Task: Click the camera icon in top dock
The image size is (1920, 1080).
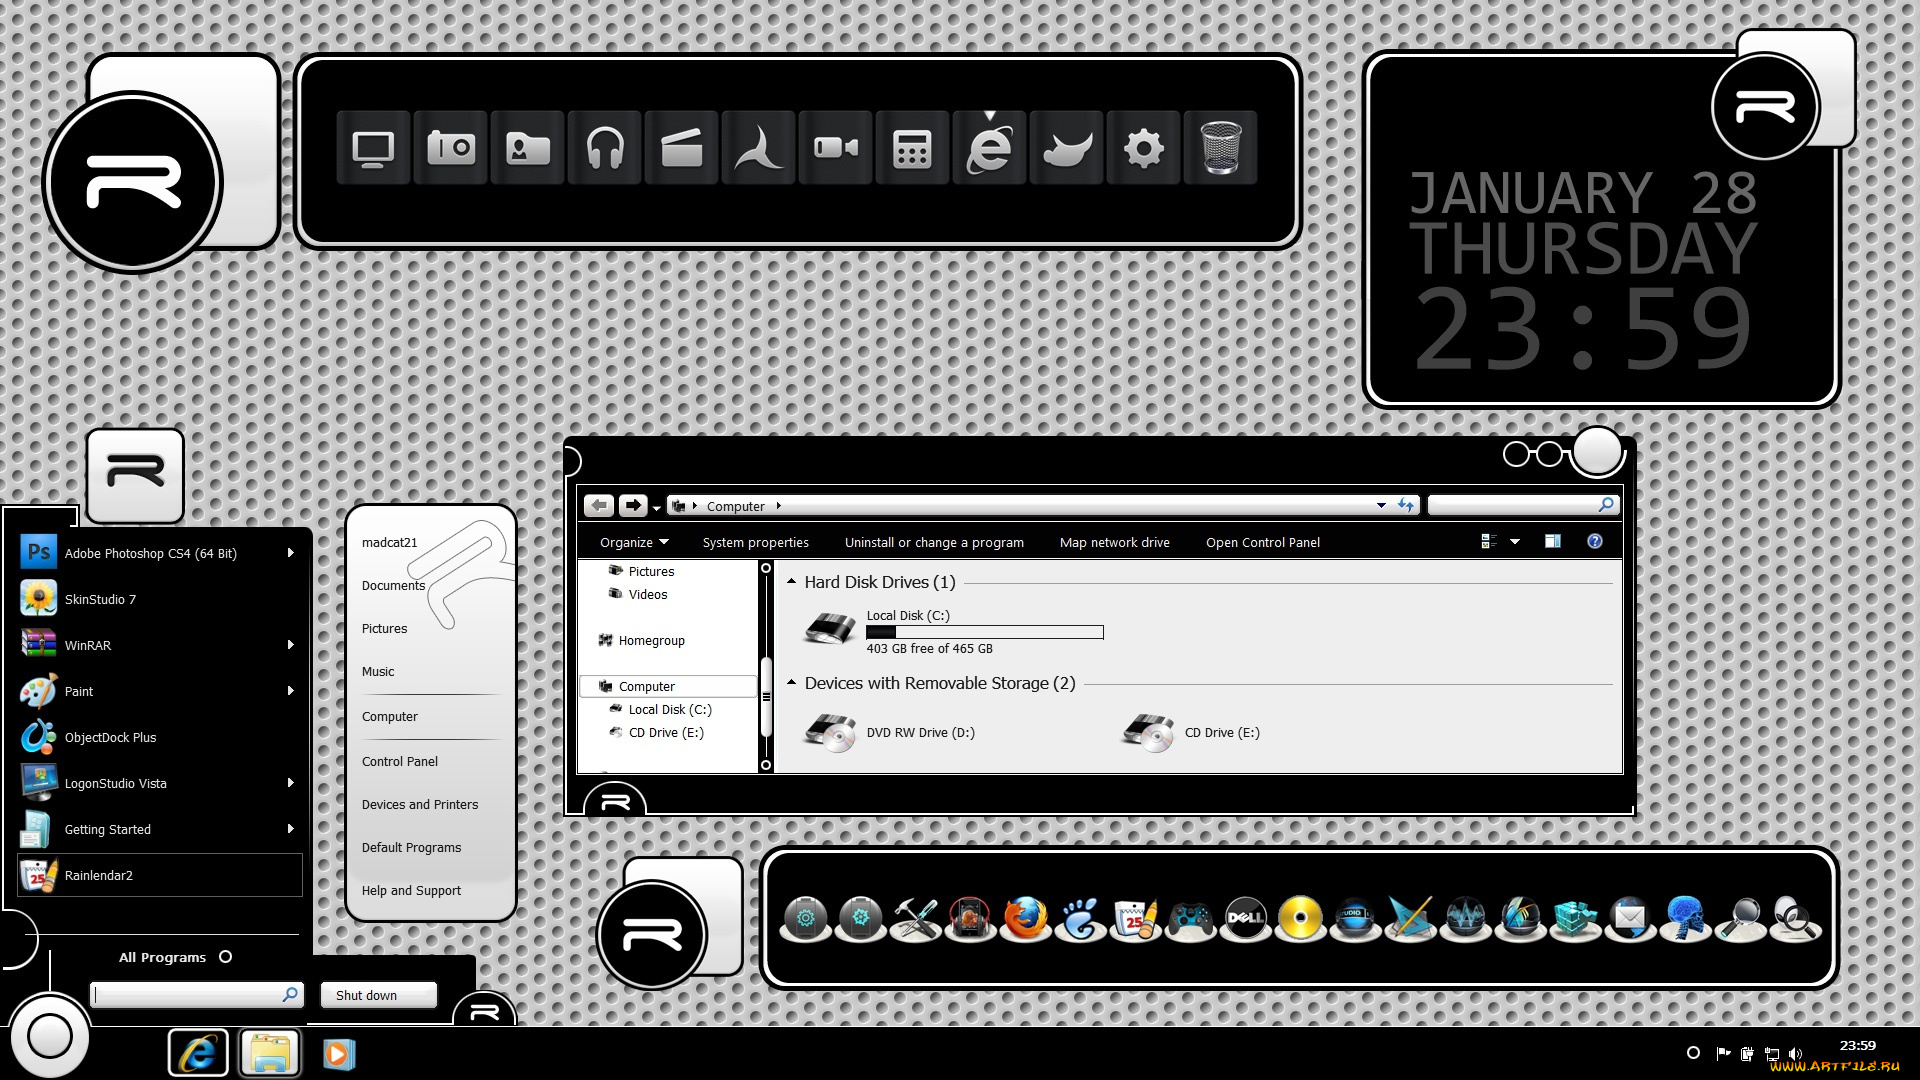Action: (x=451, y=148)
